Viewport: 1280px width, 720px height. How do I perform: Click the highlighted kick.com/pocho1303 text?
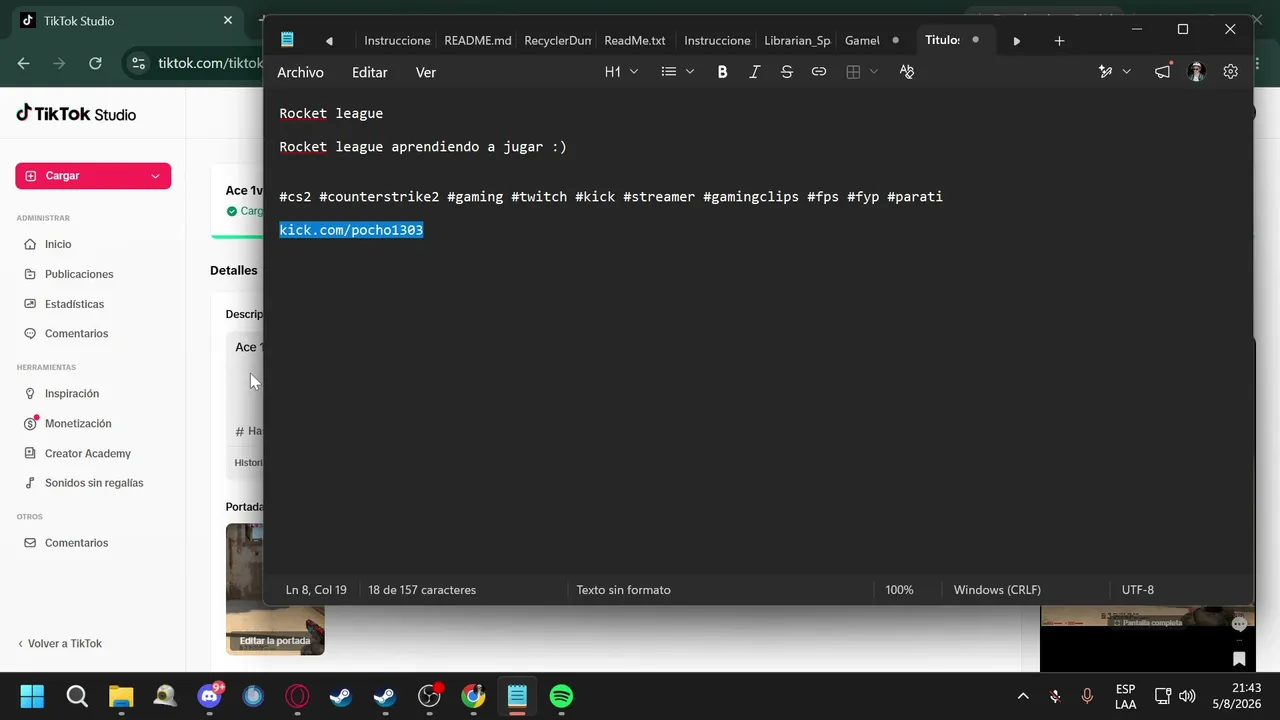(x=351, y=230)
